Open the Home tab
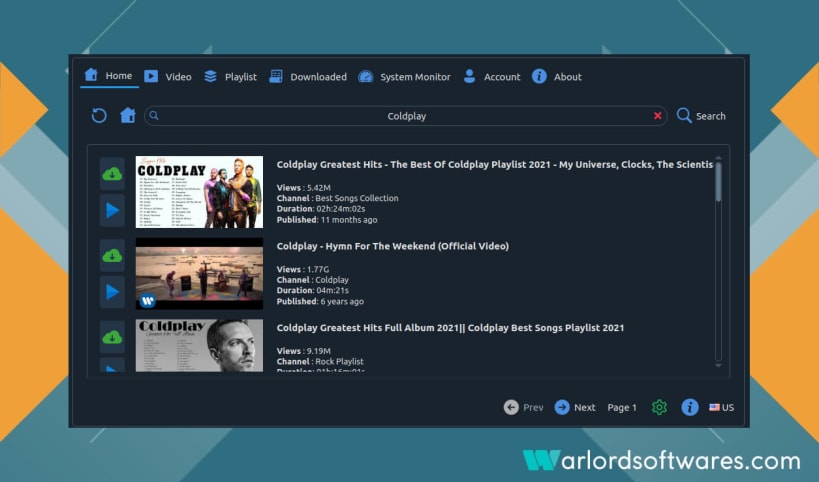 click(109, 76)
